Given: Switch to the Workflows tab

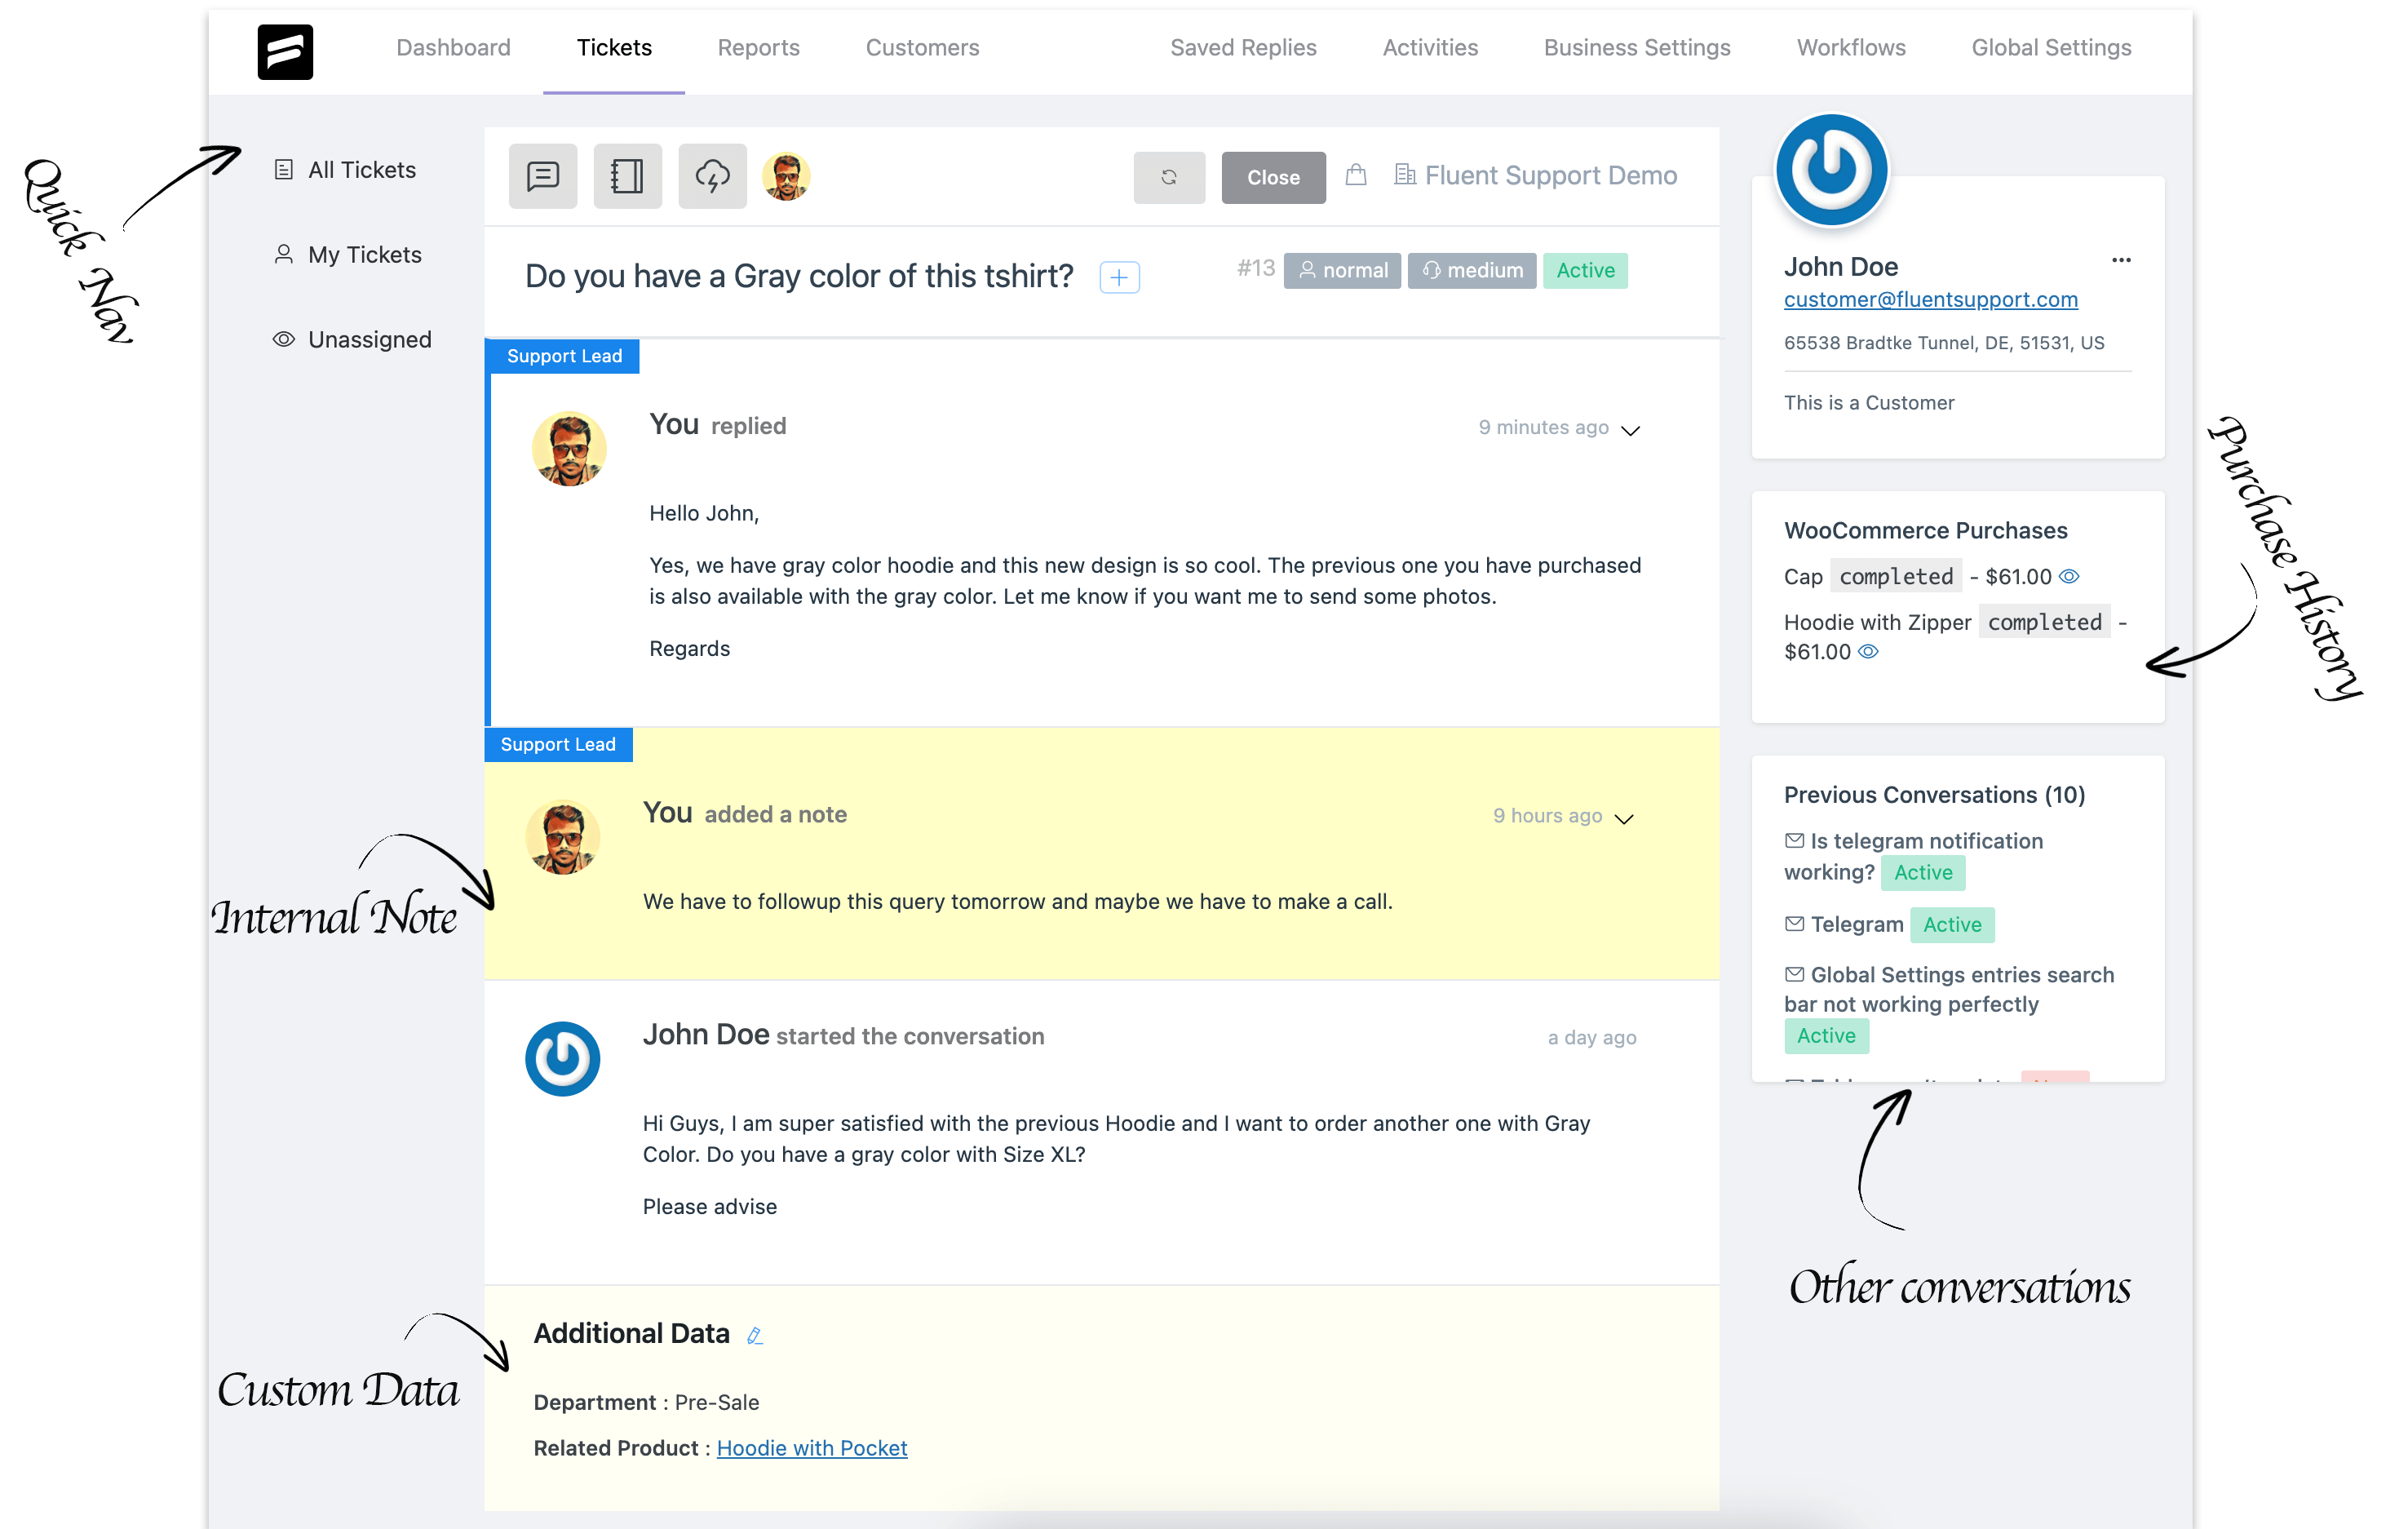Looking at the screenshot, I should coord(1850,47).
